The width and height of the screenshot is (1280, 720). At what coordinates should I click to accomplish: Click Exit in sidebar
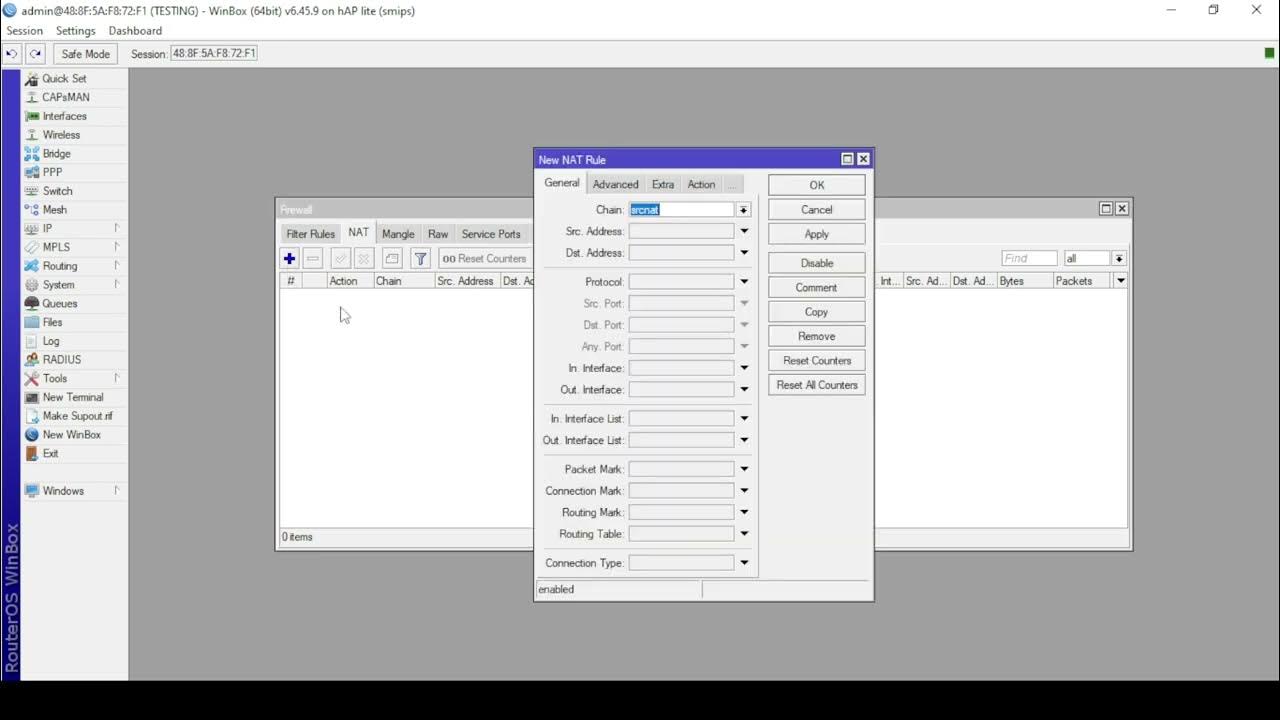click(x=50, y=453)
